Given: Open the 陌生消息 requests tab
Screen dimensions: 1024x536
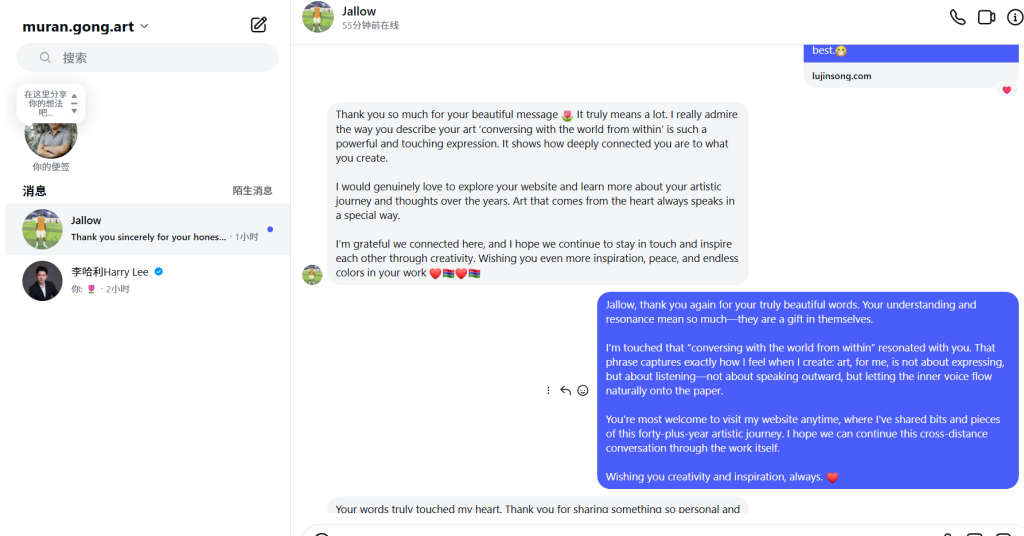Looking at the screenshot, I should (252, 191).
